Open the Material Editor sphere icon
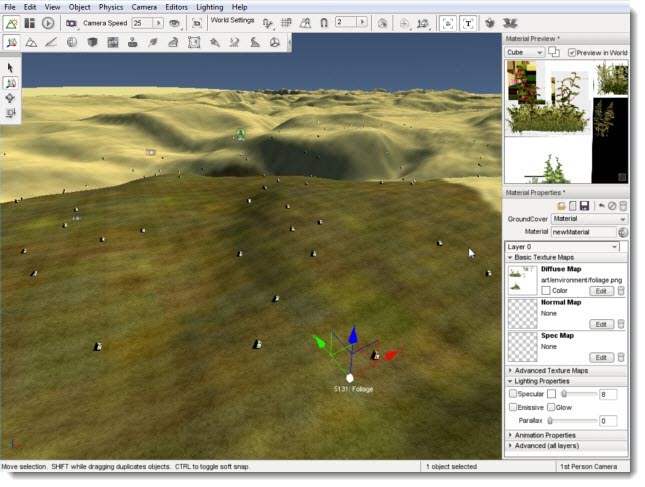The width and height of the screenshot is (645, 487). click(x=71, y=42)
